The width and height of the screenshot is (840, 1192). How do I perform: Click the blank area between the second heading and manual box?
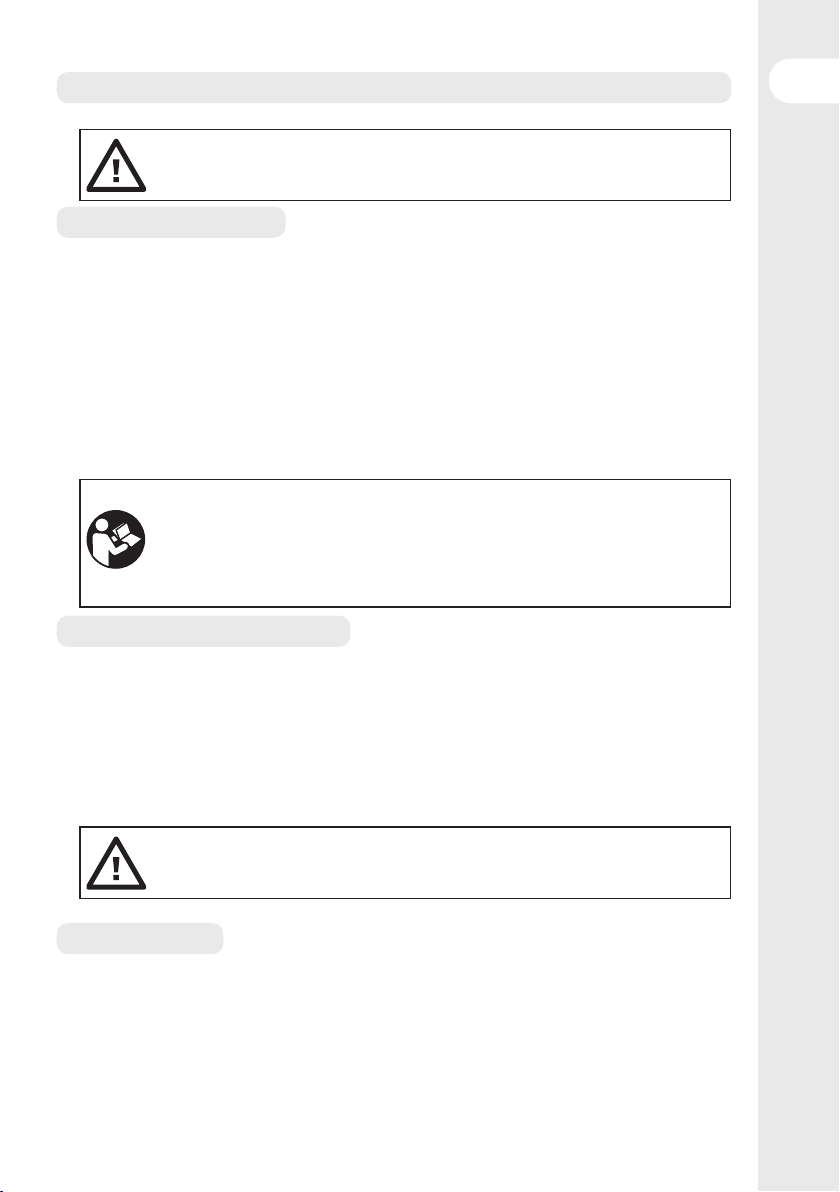(394, 357)
